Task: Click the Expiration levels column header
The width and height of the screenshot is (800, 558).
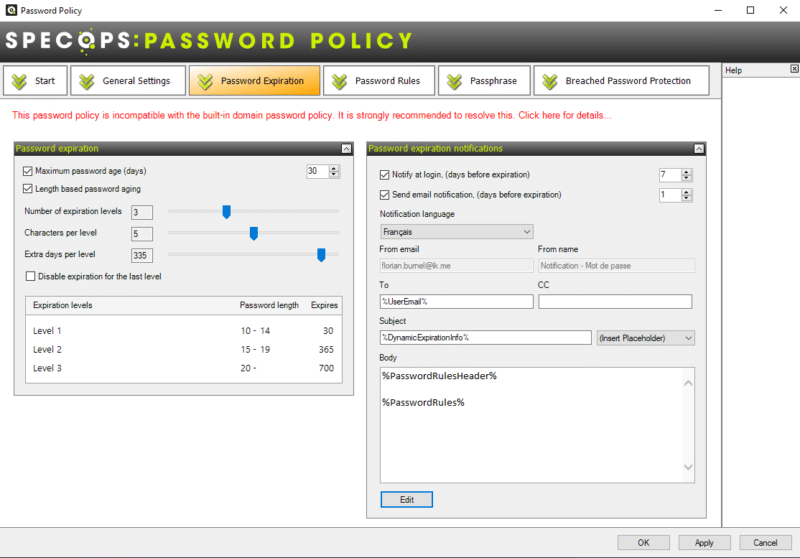Action: coord(63,305)
